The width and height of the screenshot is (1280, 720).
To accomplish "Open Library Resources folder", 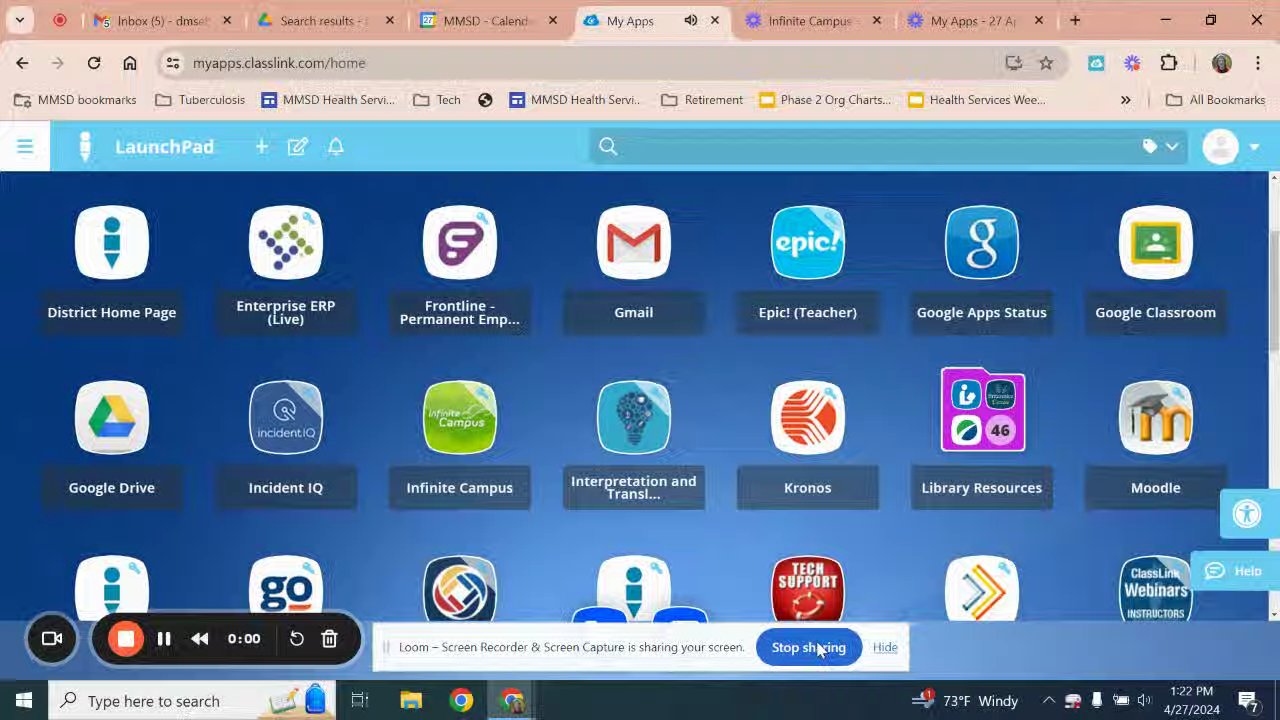I will click(x=983, y=410).
